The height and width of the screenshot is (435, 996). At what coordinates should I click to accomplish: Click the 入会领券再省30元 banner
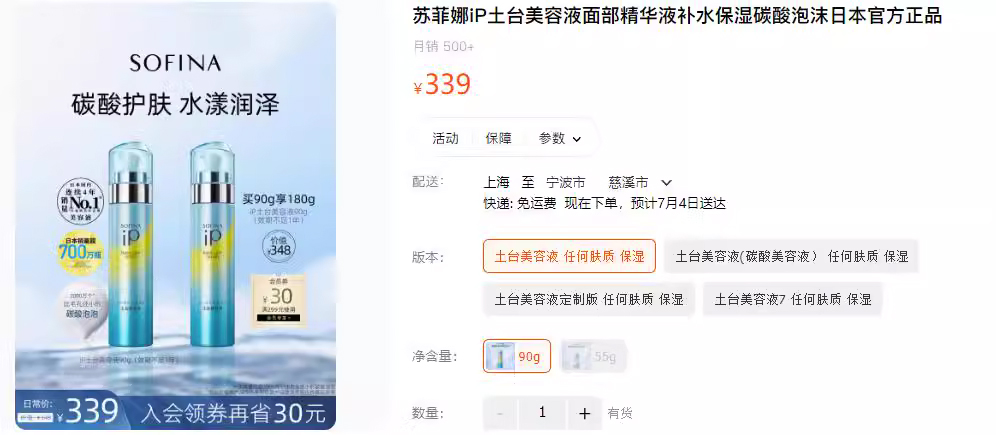coord(233,413)
